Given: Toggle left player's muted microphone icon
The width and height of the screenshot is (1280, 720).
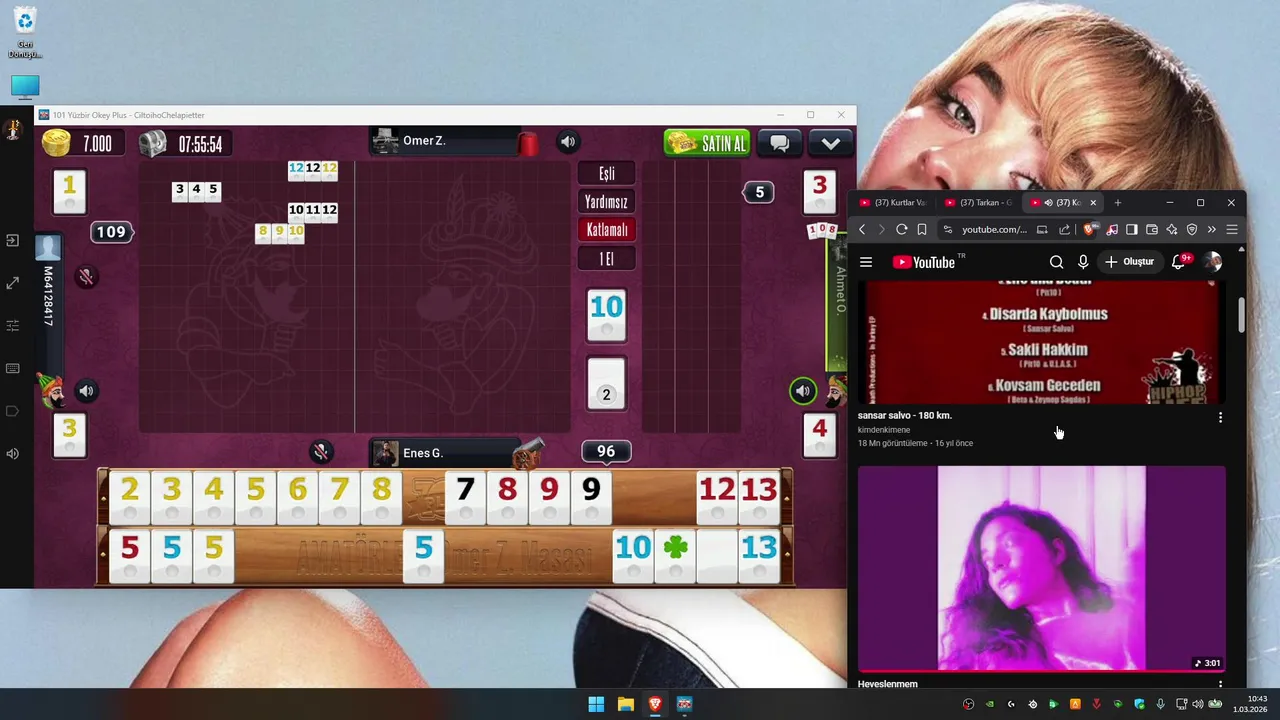Looking at the screenshot, I should (x=86, y=277).
